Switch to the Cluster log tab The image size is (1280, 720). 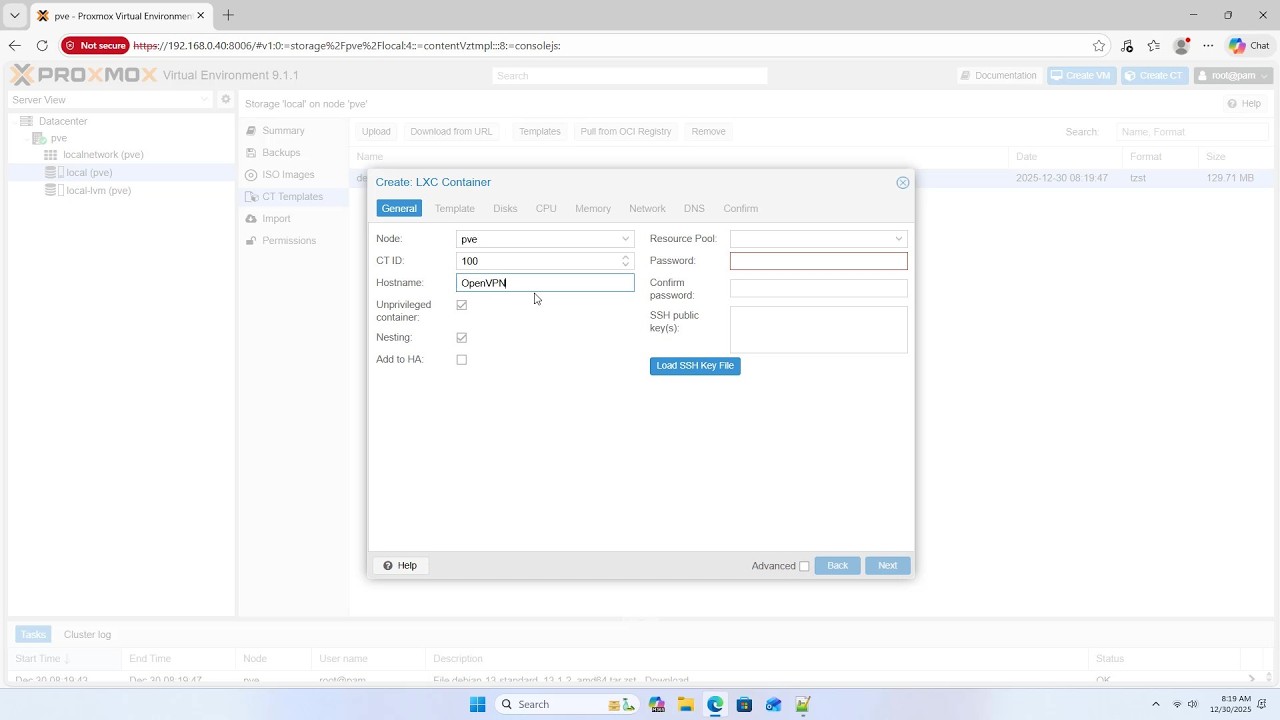coord(87,635)
